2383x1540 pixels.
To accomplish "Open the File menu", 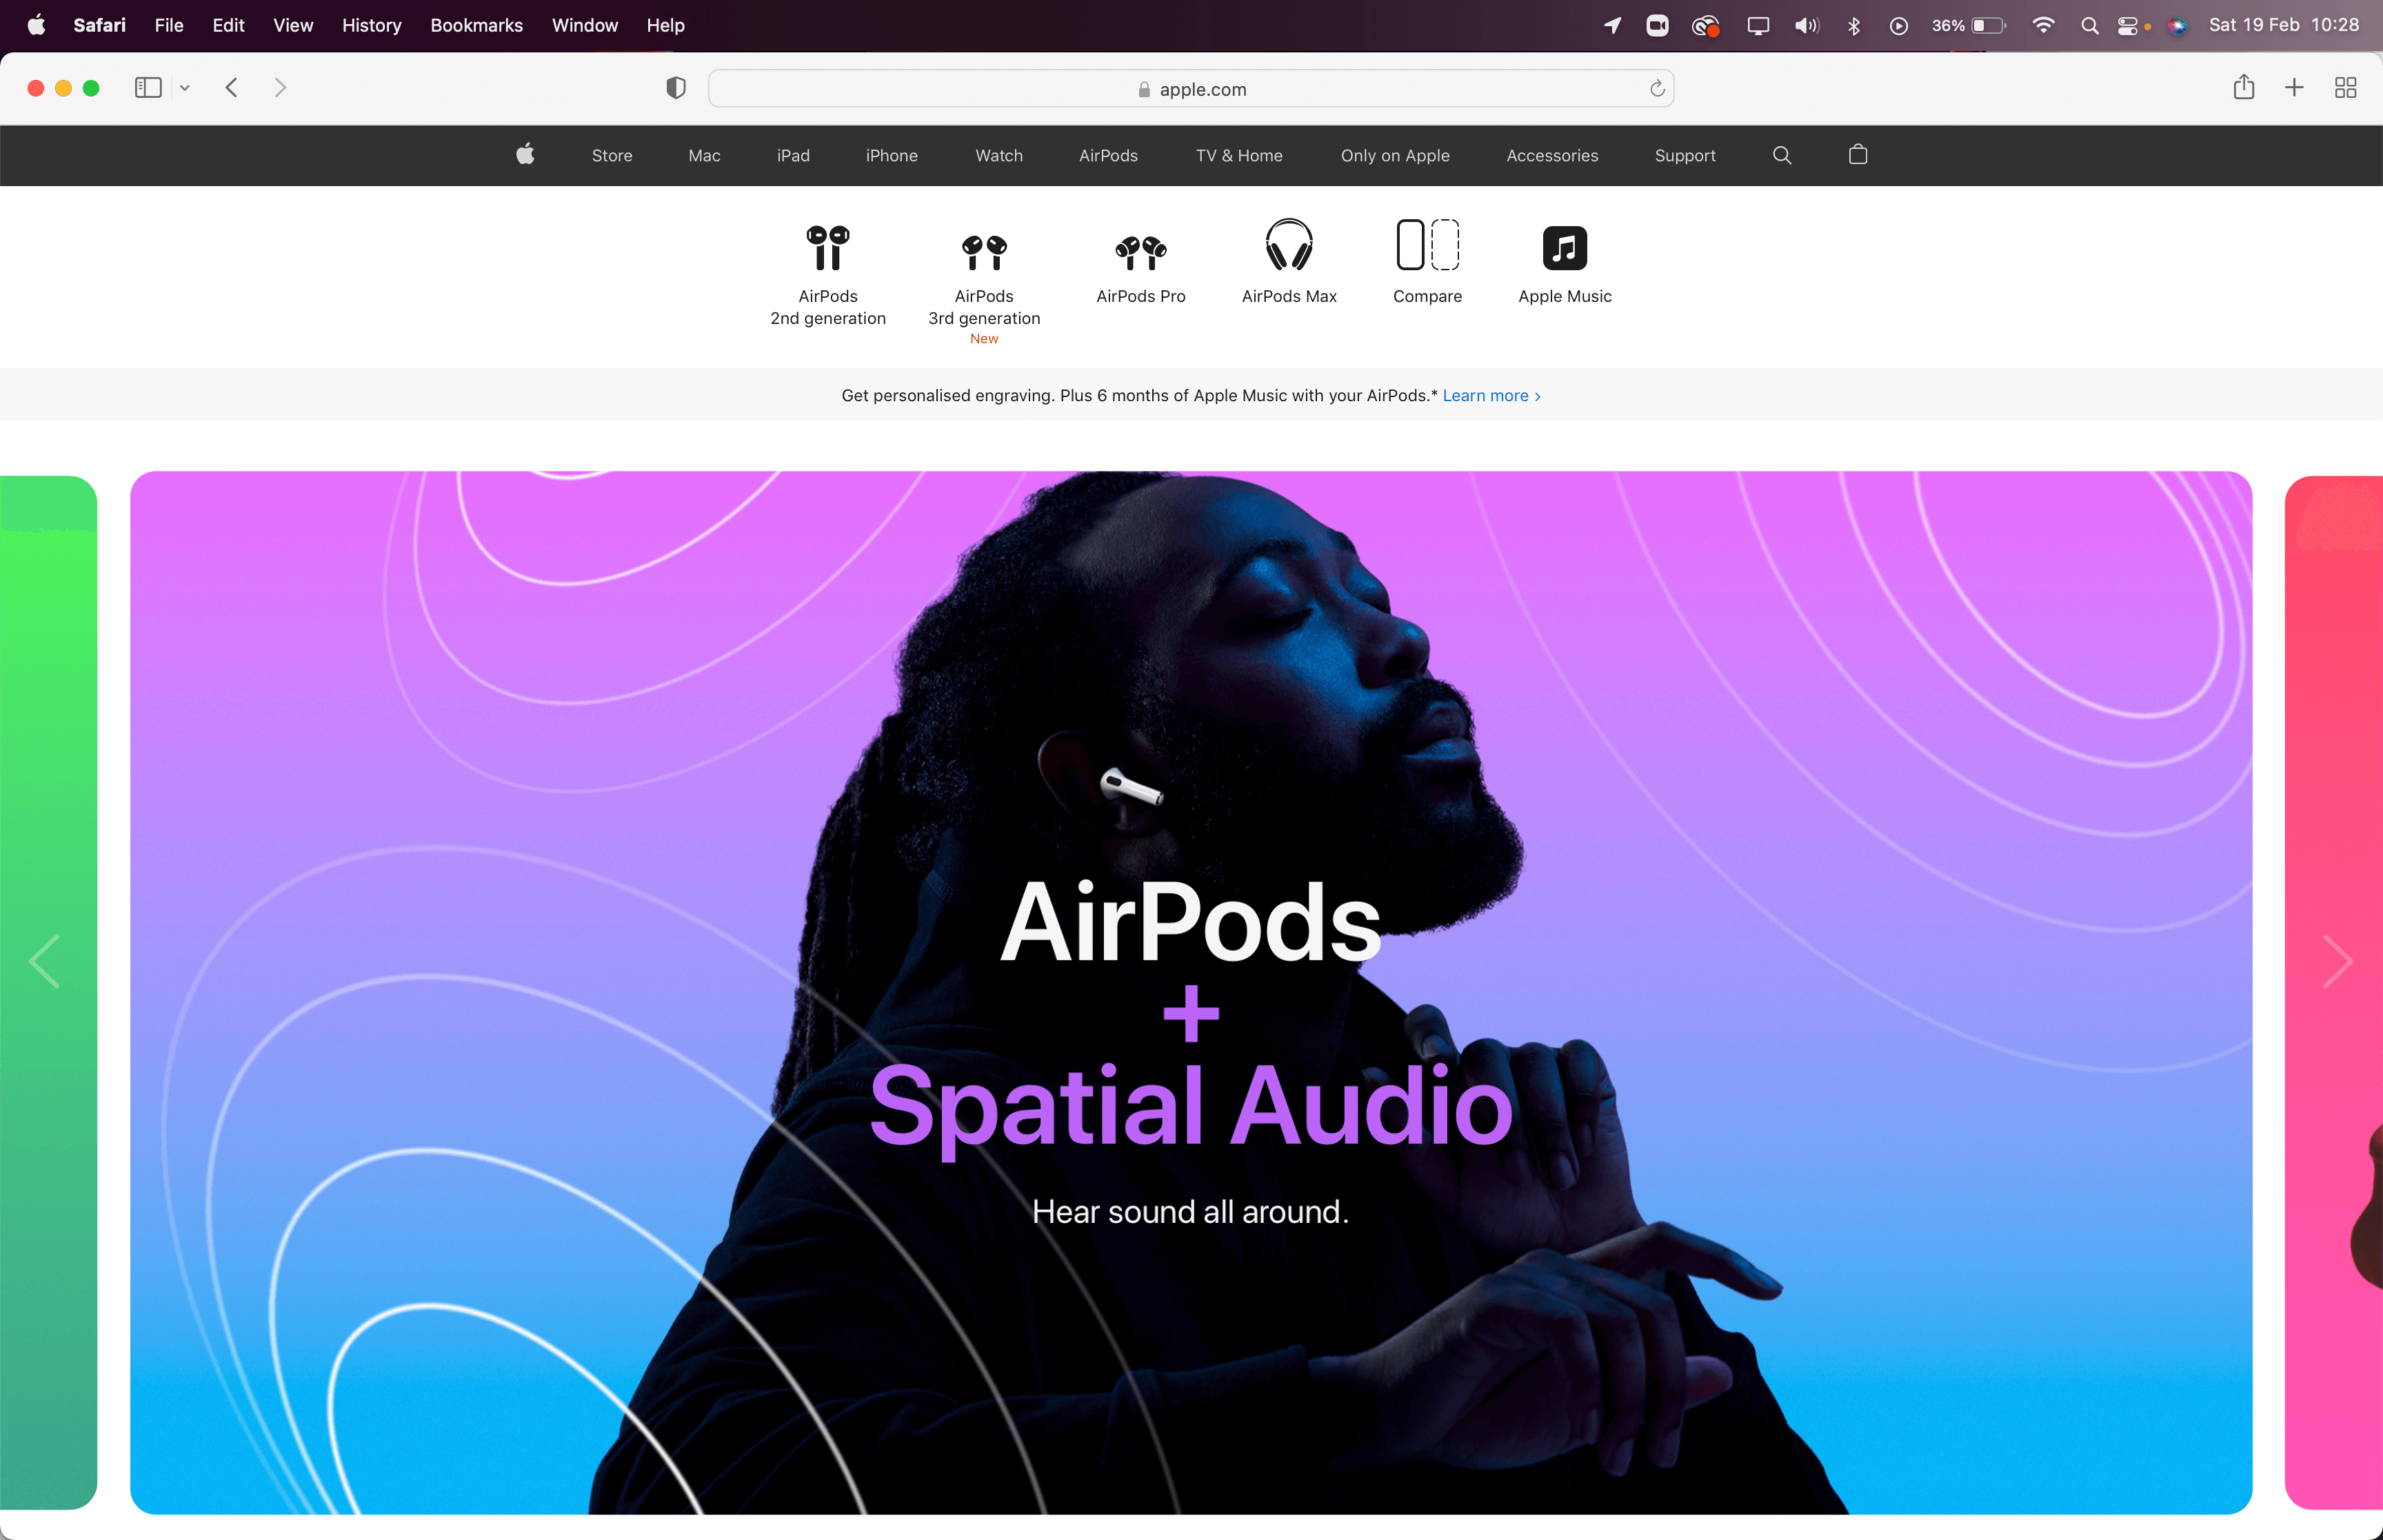I will point(169,25).
